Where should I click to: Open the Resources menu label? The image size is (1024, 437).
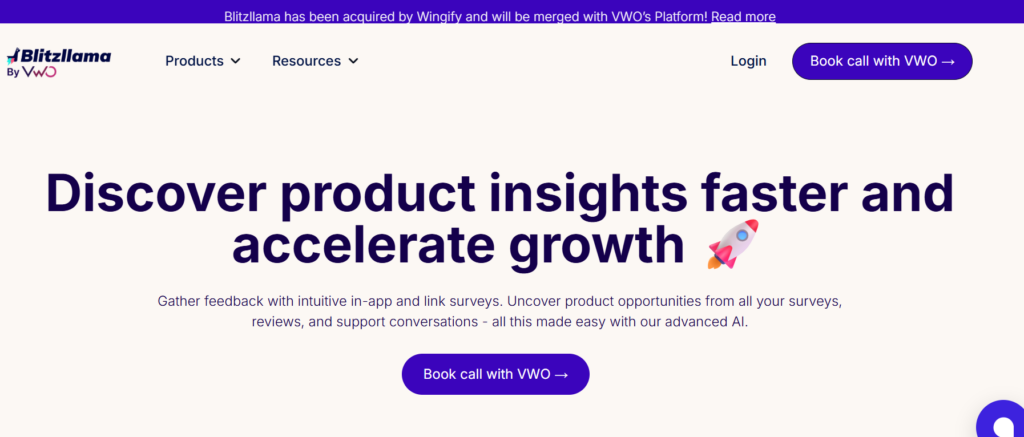coord(306,61)
